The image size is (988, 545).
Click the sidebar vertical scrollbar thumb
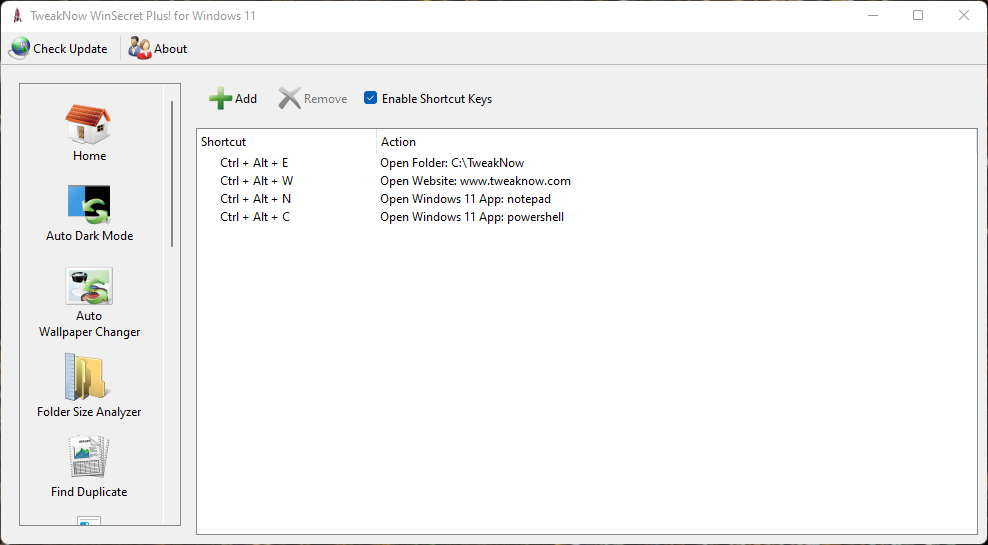click(x=172, y=173)
